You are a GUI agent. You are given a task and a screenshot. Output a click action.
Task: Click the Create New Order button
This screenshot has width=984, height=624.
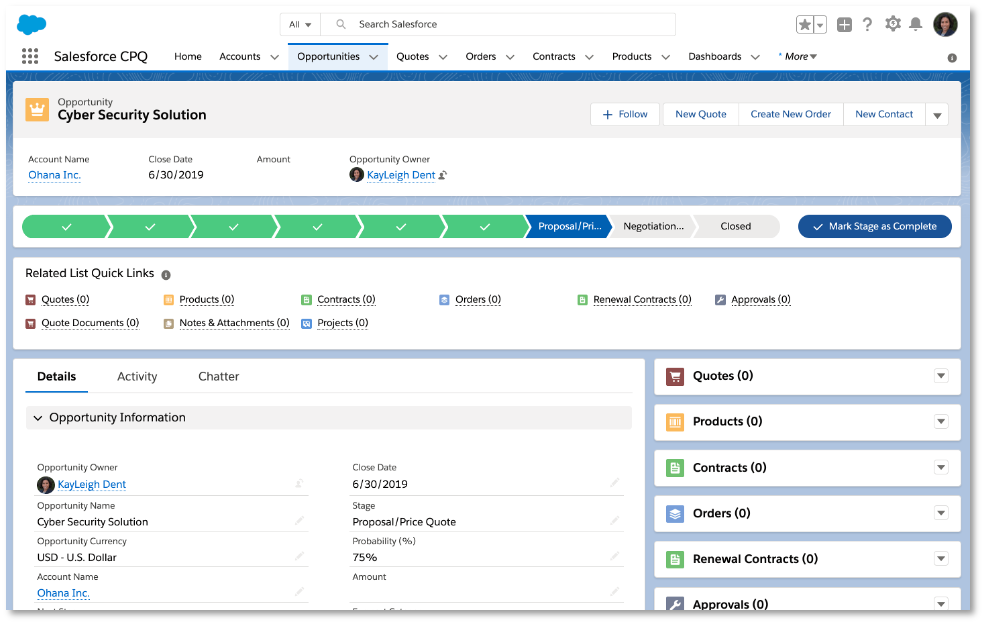point(790,114)
